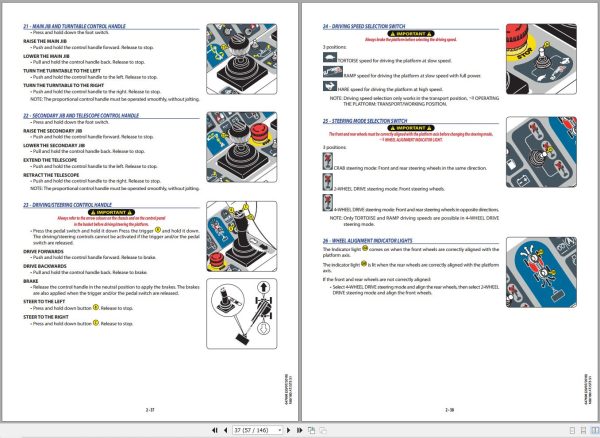
Task: Click secondary jib telescope handle illustration
Action: pyautogui.click(x=242, y=147)
